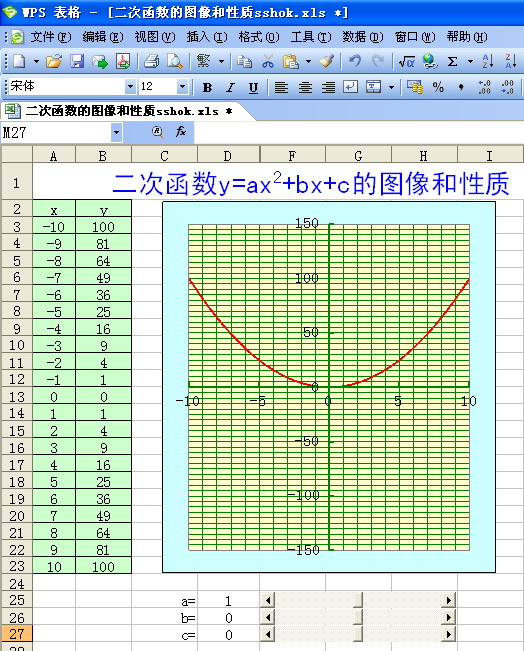The height and width of the screenshot is (651, 524).
Task: Click the hyperlink globe icon
Action: click(430, 61)
